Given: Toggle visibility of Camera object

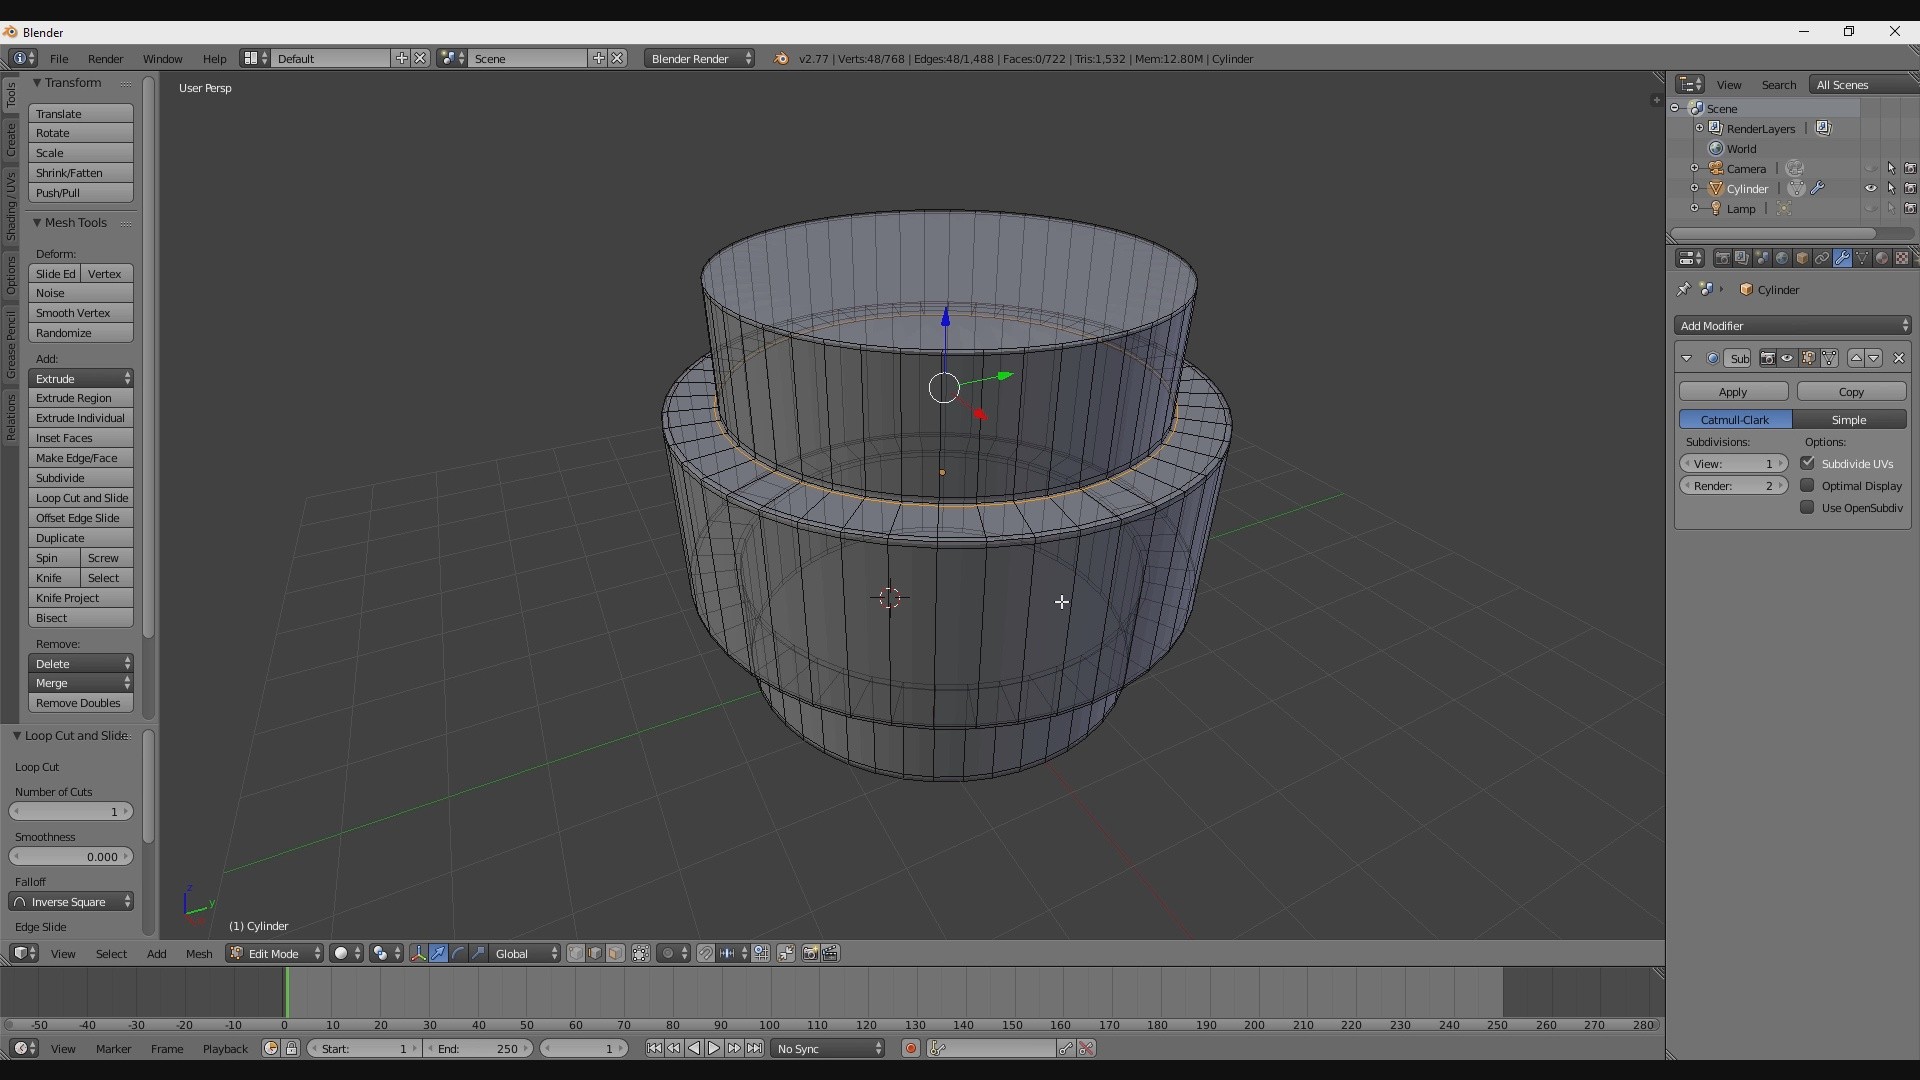Looking at the screenshot, I should point(1870,167).
